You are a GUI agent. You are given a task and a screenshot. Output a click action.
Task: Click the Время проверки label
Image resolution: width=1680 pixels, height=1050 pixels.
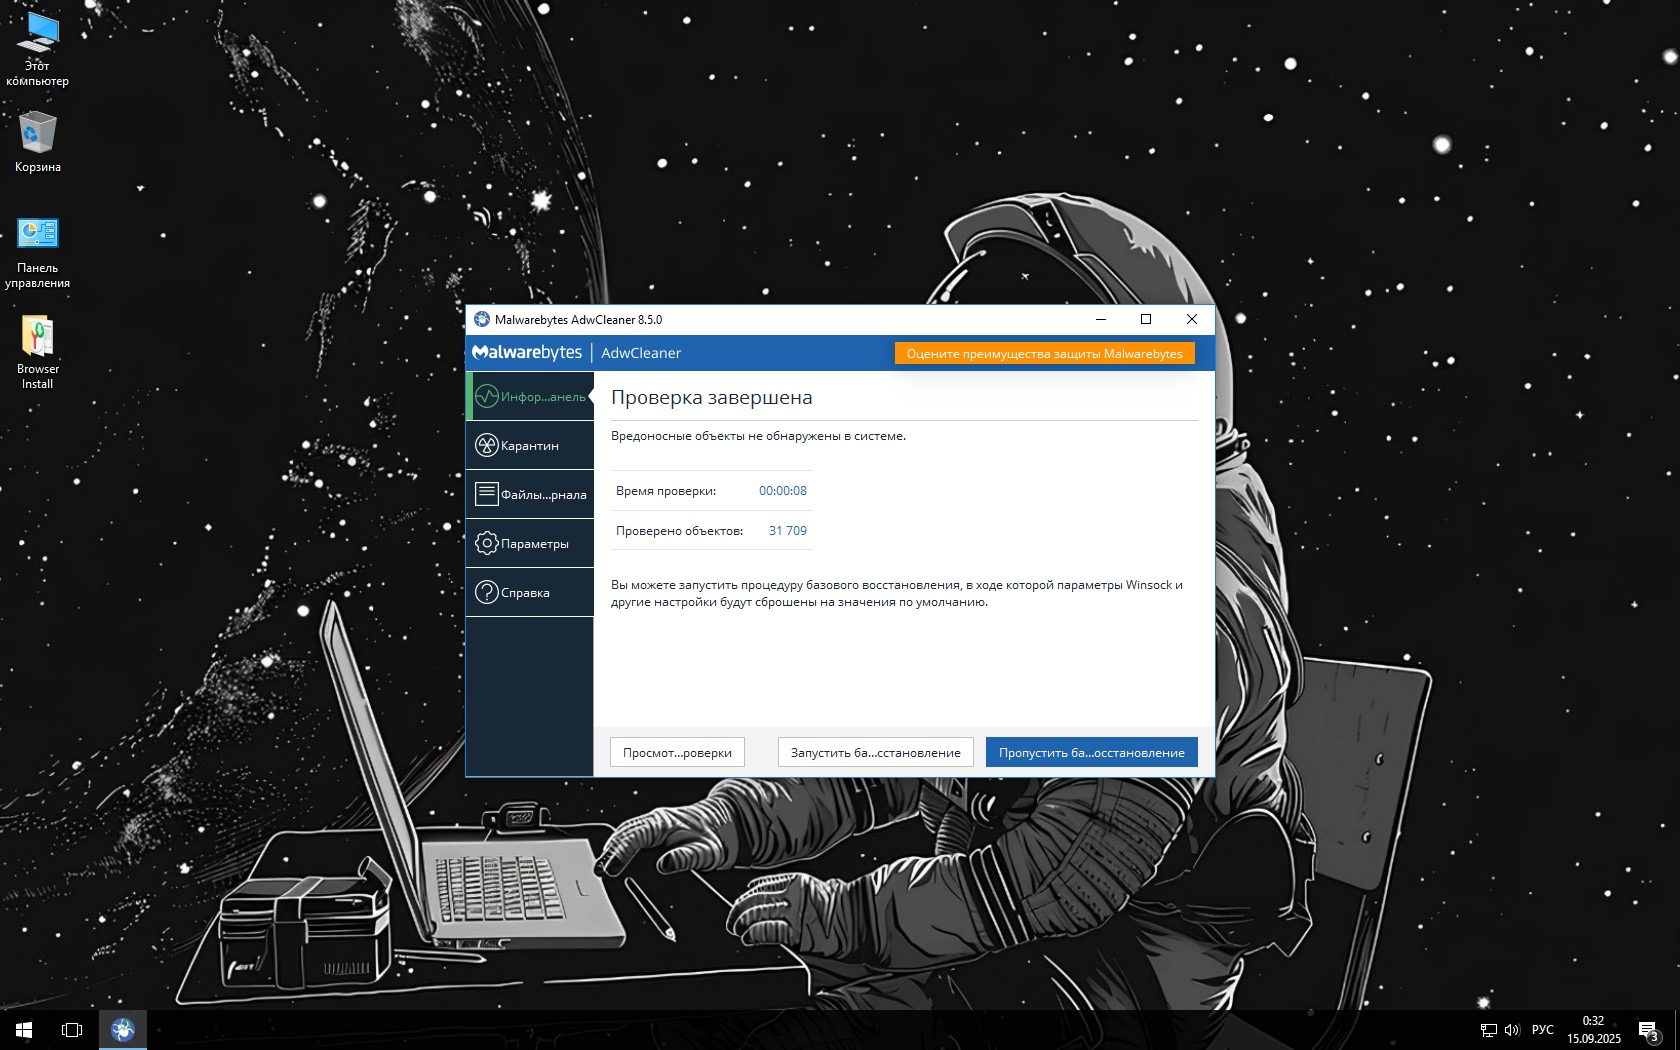click(666, 491)
